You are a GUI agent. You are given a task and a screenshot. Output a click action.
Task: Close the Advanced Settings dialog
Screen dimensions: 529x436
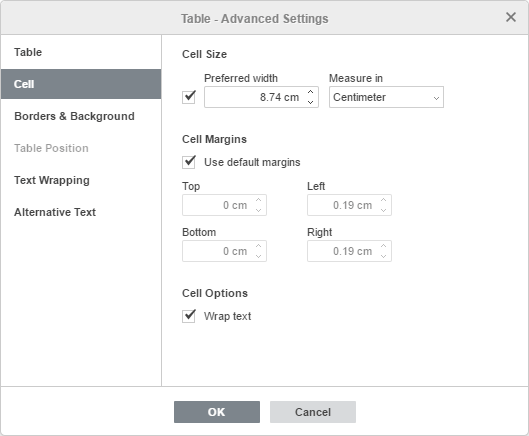click(x=511, y=17)
